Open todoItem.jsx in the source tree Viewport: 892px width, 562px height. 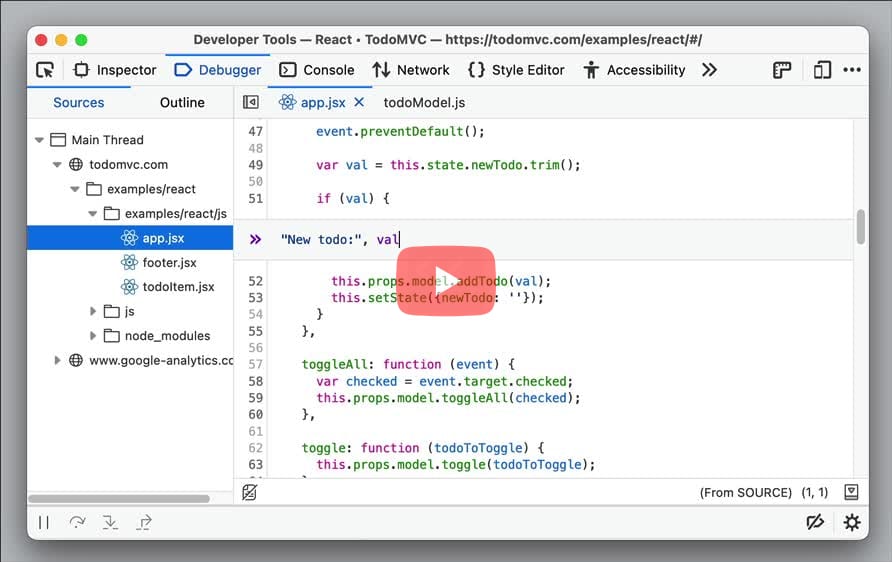(x=179, y=287)
